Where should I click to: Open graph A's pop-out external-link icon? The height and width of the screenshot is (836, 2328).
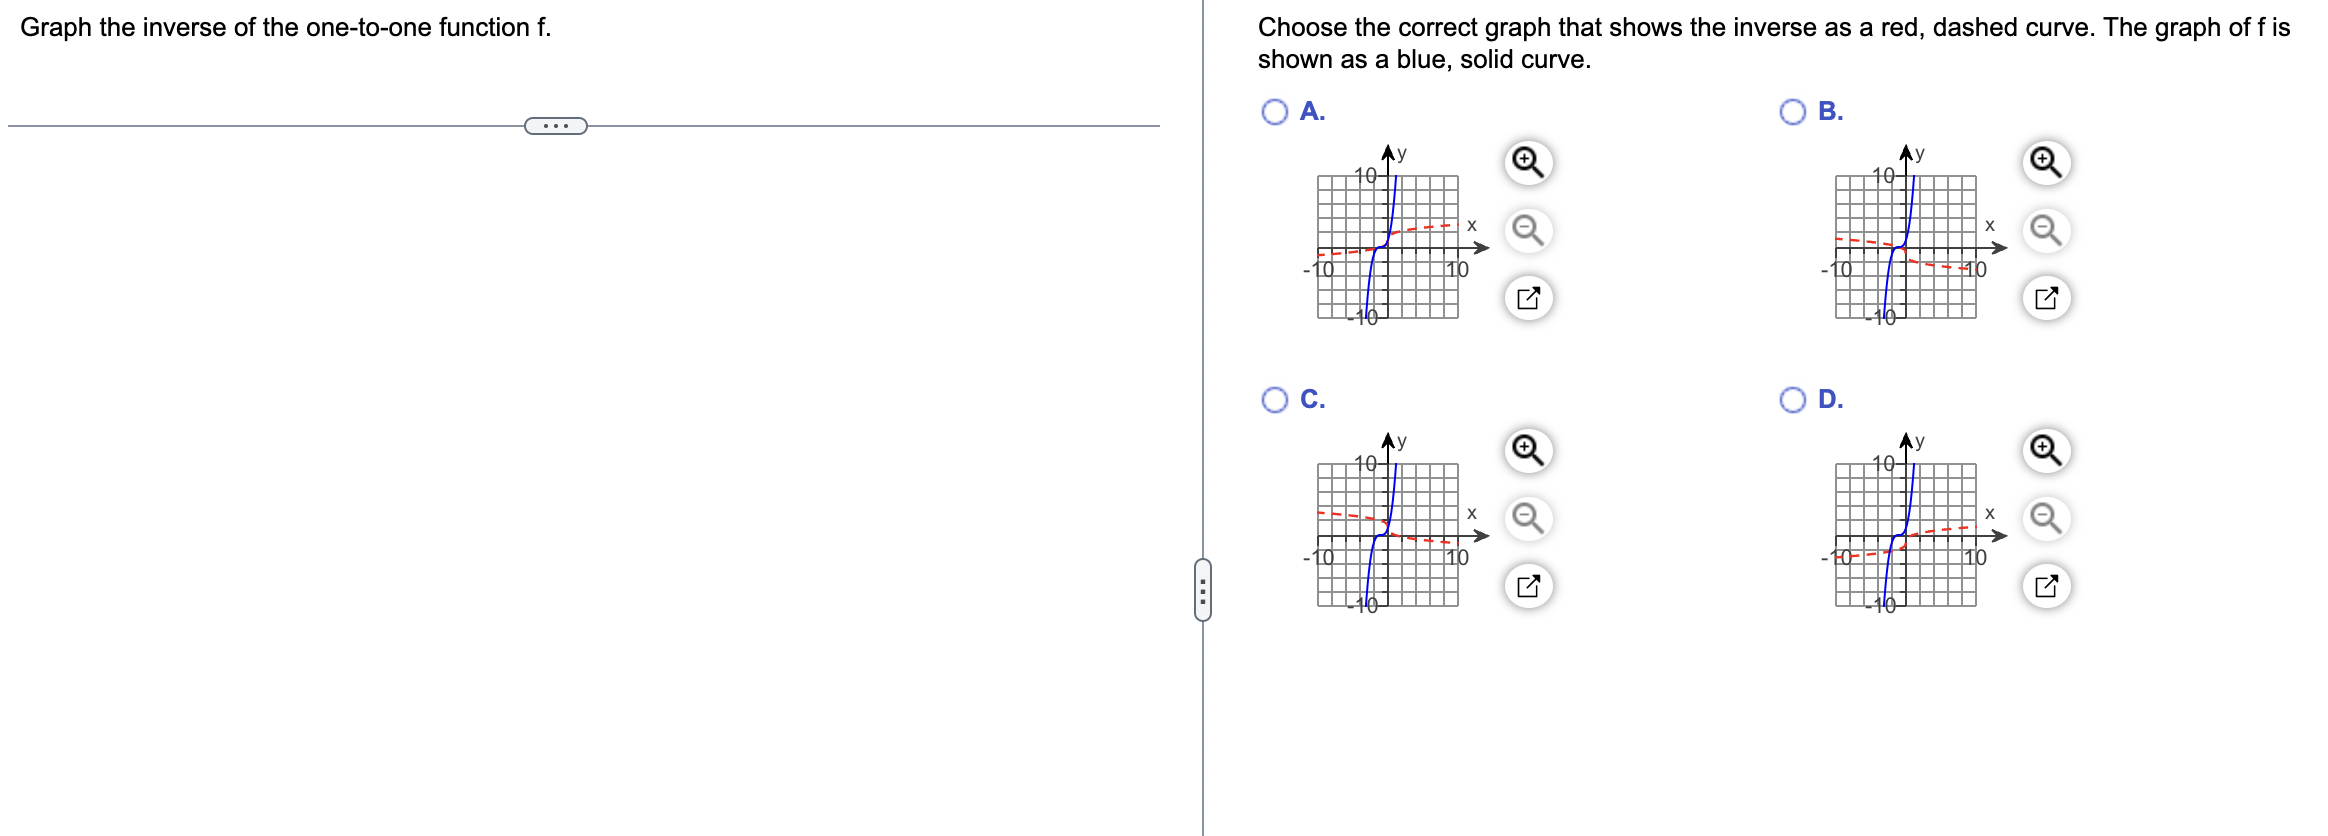point(1528,296)
